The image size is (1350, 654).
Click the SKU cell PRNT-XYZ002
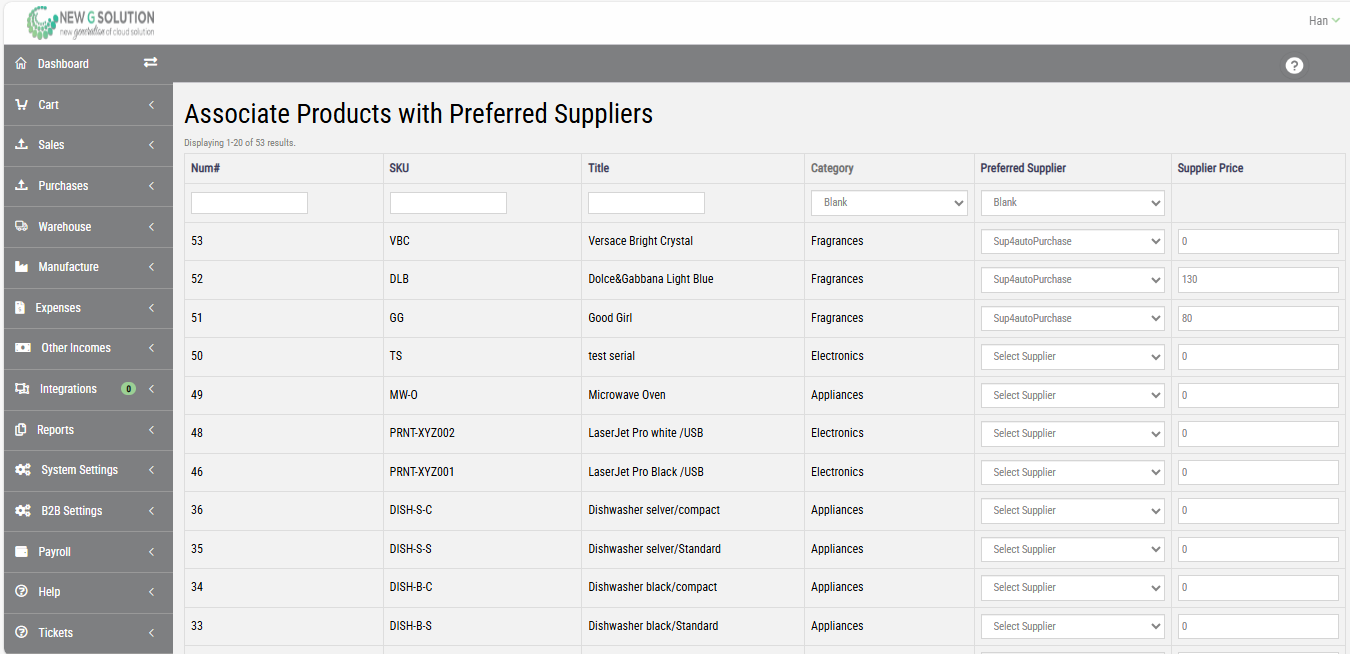422,433
